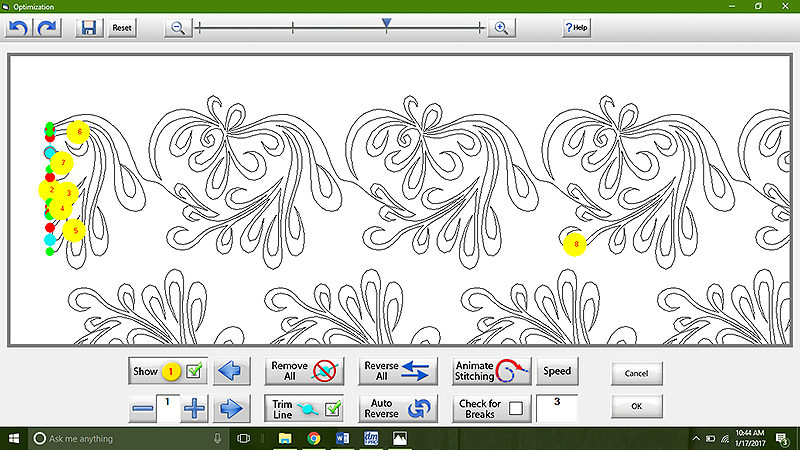Click the zoom slider handle
The height and width of the screenshot is (450, 800).
click(387, 23)
